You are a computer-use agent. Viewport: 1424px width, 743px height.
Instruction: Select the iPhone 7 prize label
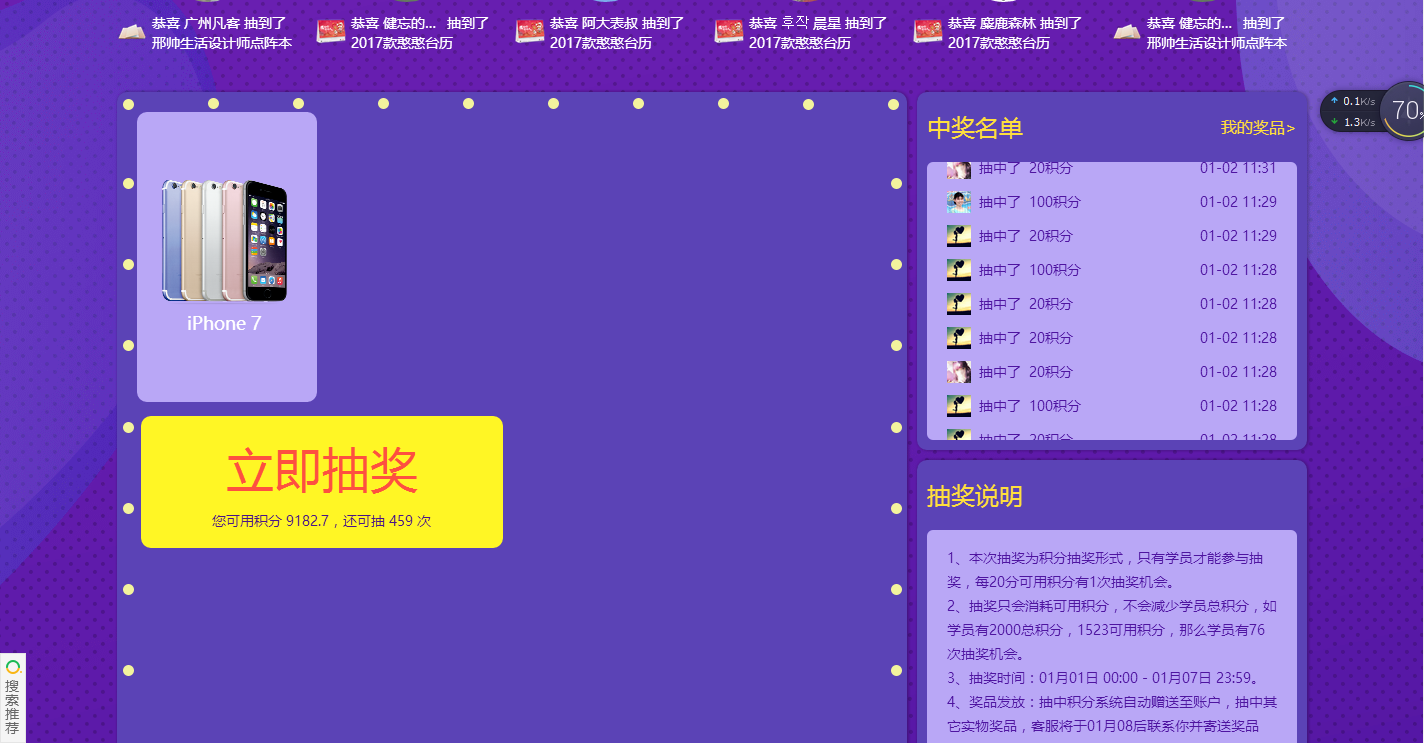tap(224, 324)
